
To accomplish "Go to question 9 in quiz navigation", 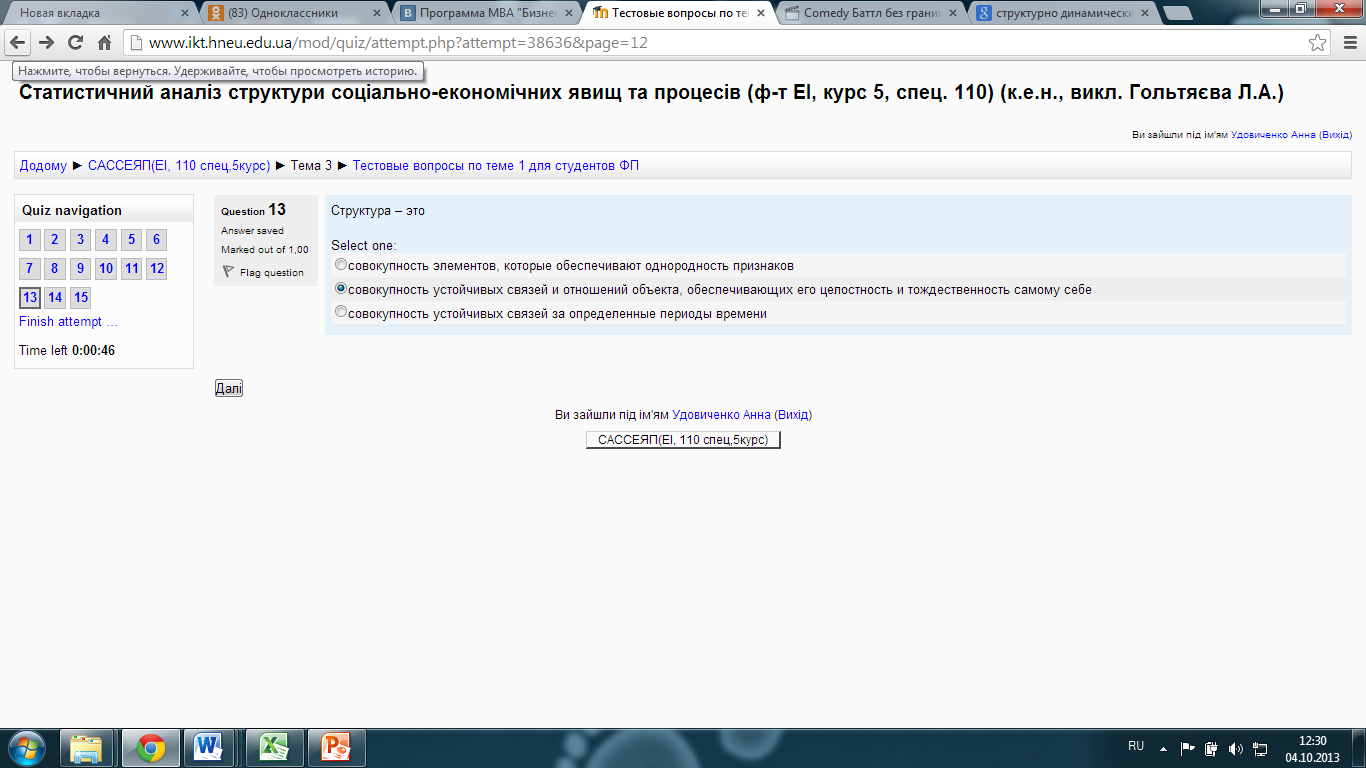I will (x=81, y=269).
